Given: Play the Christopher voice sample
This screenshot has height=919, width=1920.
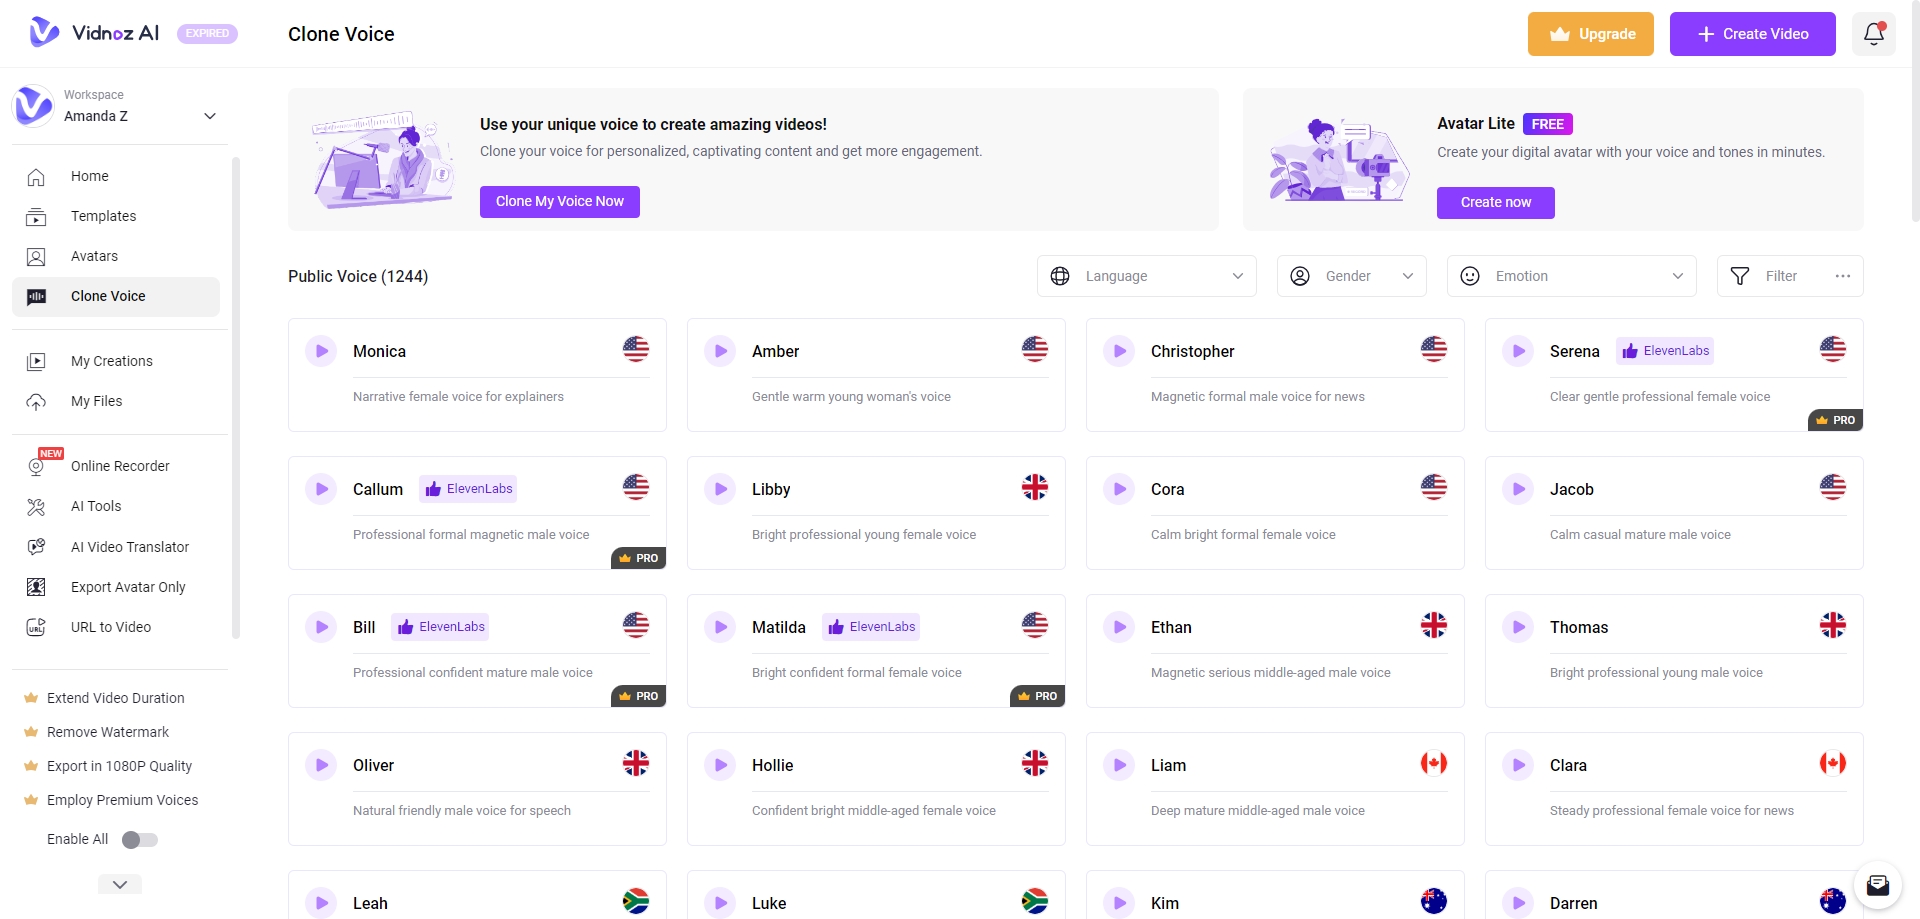Looking at the screenshot, I should (1119, 351).
